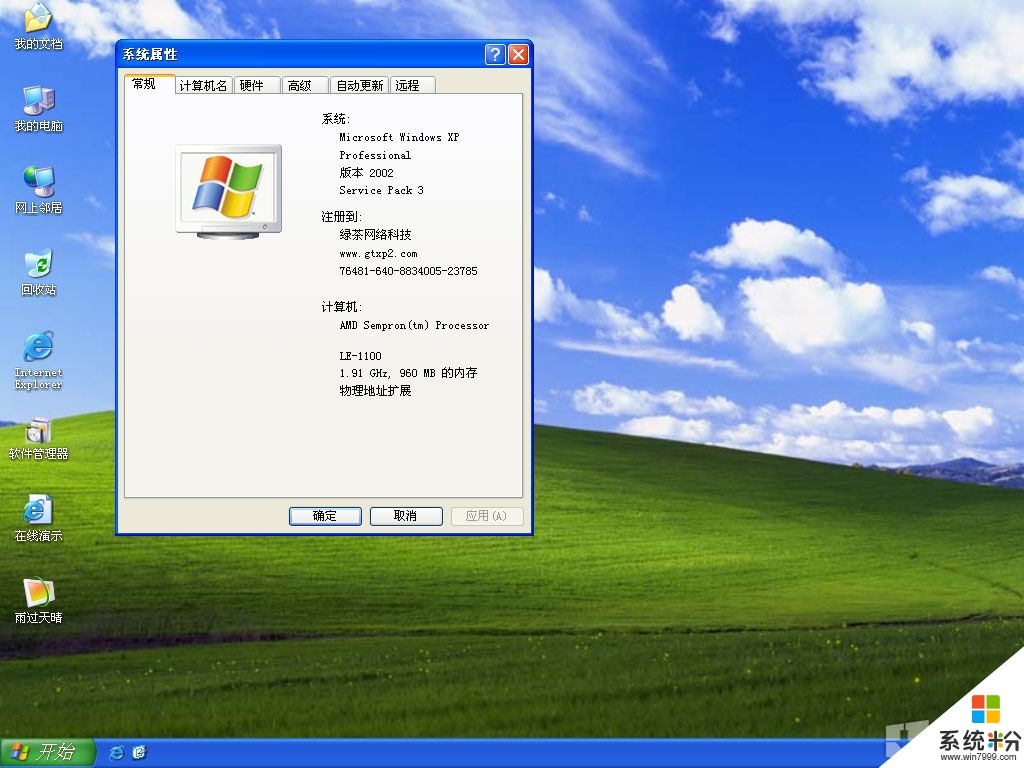
Task: Select the 网上邻居 desktop icon
Action: [x=39, y=190]
